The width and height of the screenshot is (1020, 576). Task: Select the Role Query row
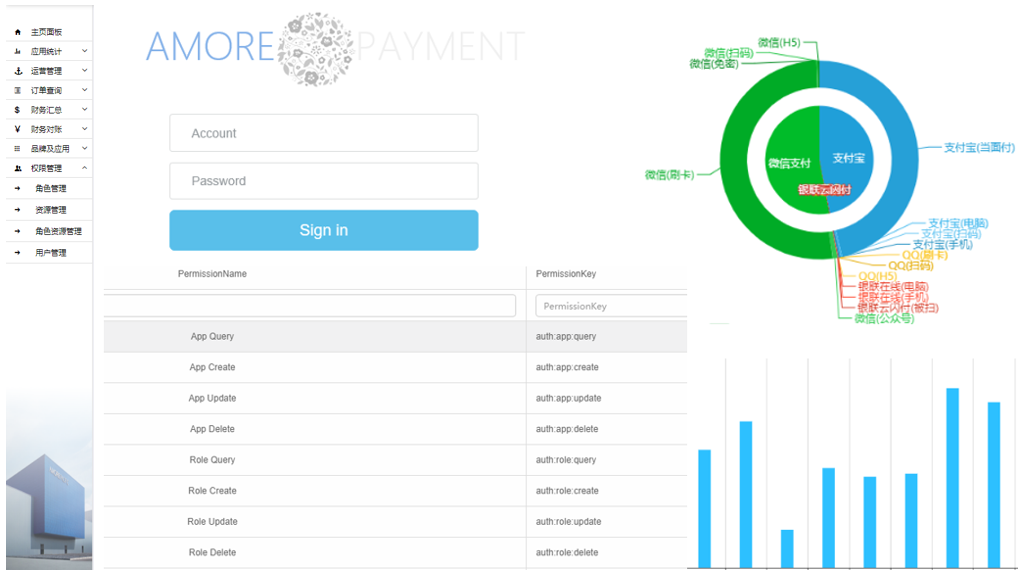click(396, 459)
